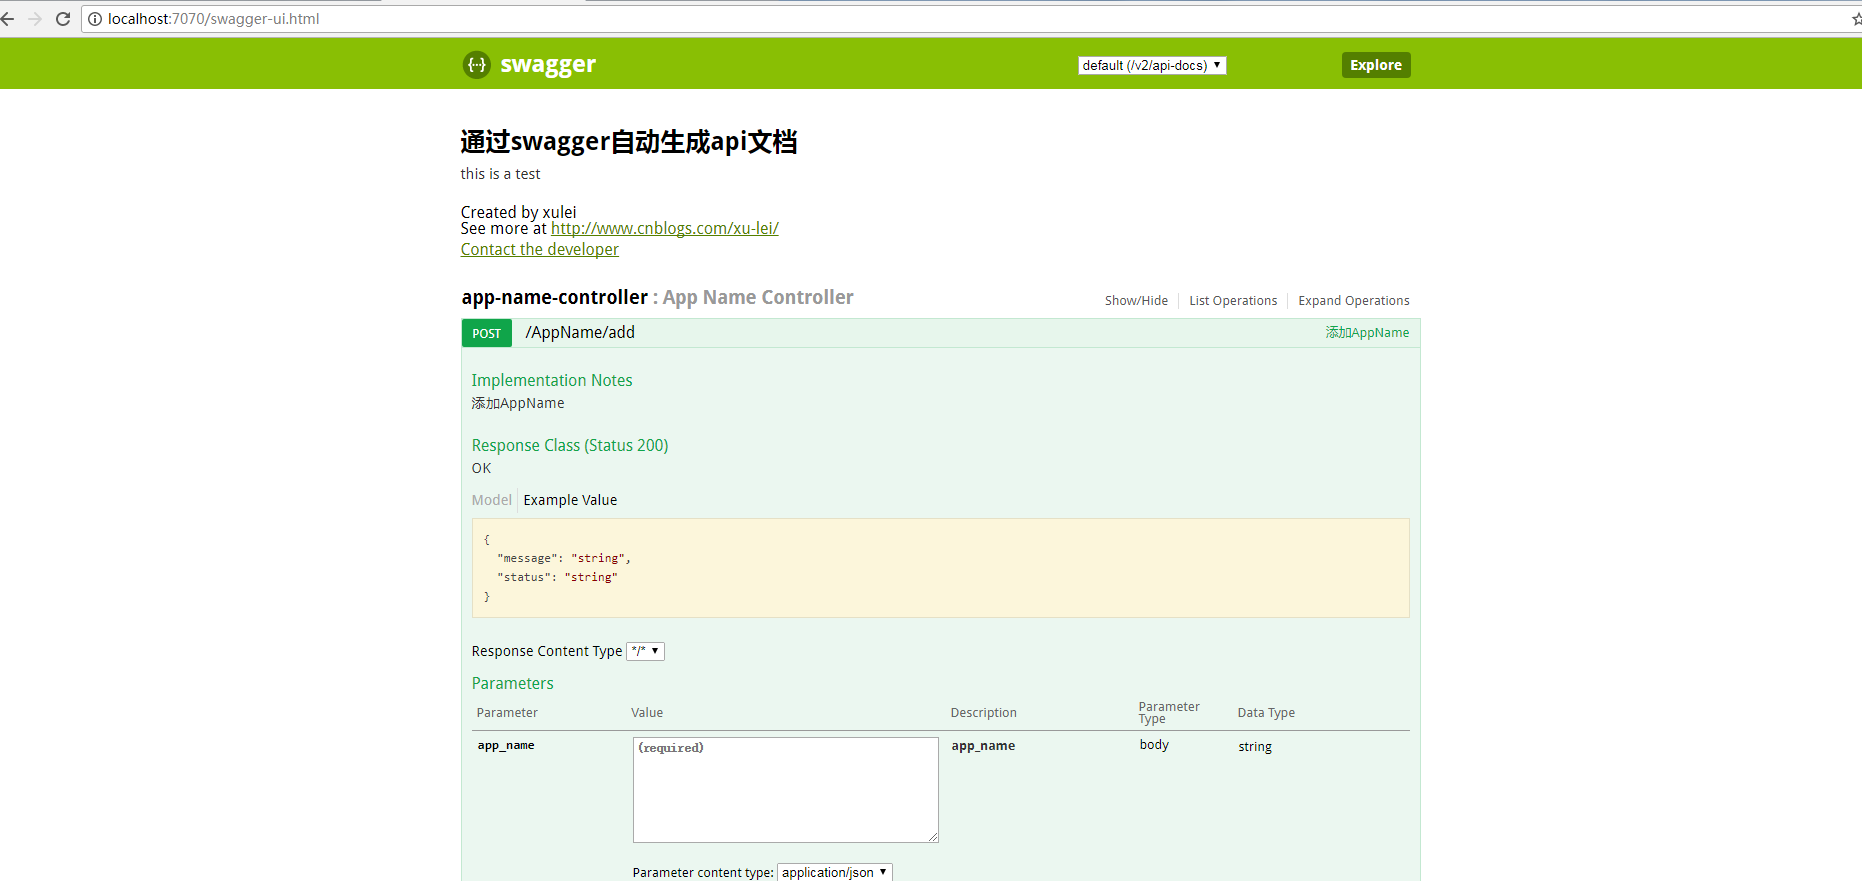The height and width of the screenshot is (881, 1862).
Task: Click the 'body' parameter type cell
Action: [1154, 745]
